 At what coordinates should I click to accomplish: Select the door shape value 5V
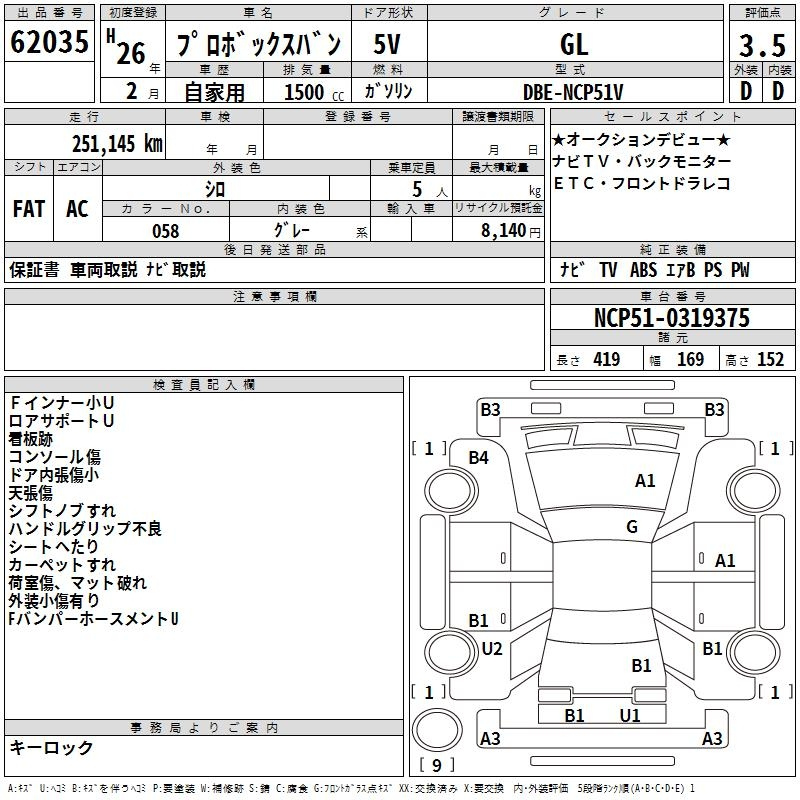(387, 44)
